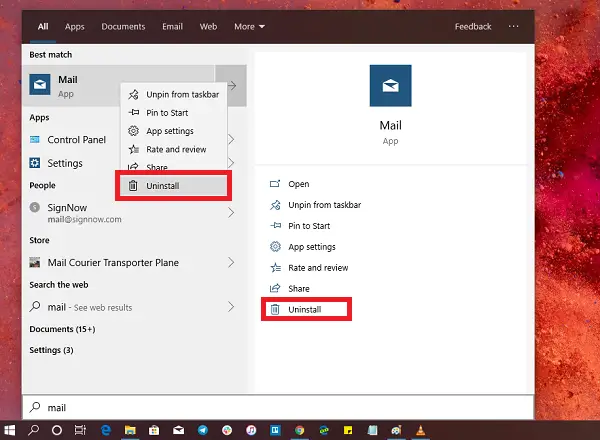The image size is (600, 440).
Task: Choose Unpin from taskbar in context menu
Action: [174, 95]
